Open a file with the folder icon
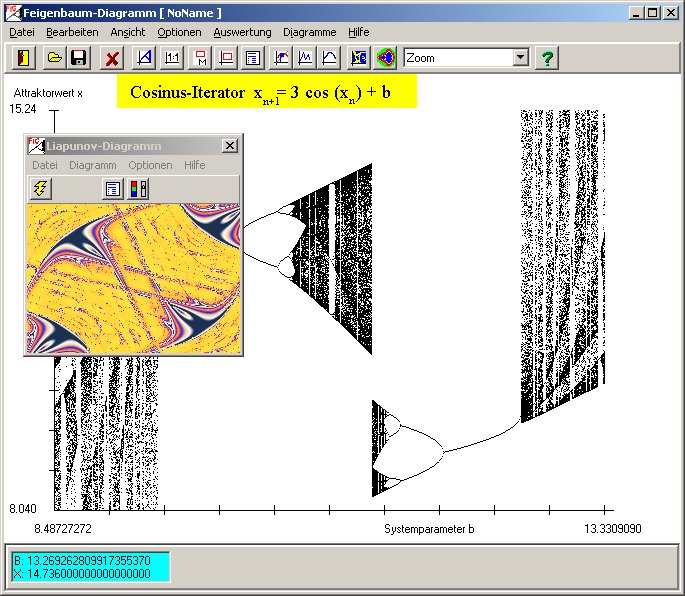Image resolution: width=685 pixels, height=596 pixels. [55, 58]
